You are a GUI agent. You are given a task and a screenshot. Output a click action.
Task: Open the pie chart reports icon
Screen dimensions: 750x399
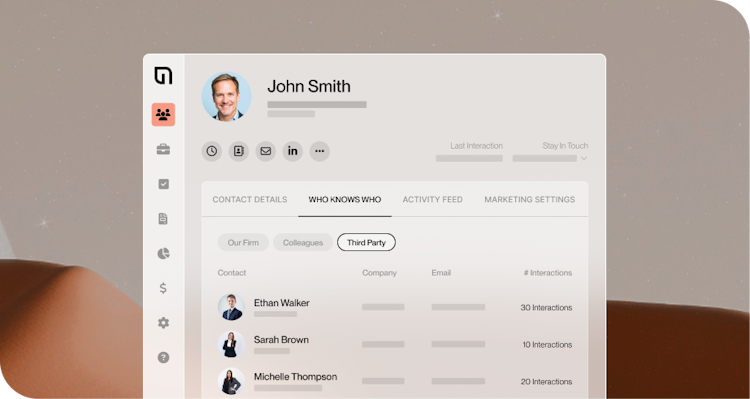pos(163,254)
